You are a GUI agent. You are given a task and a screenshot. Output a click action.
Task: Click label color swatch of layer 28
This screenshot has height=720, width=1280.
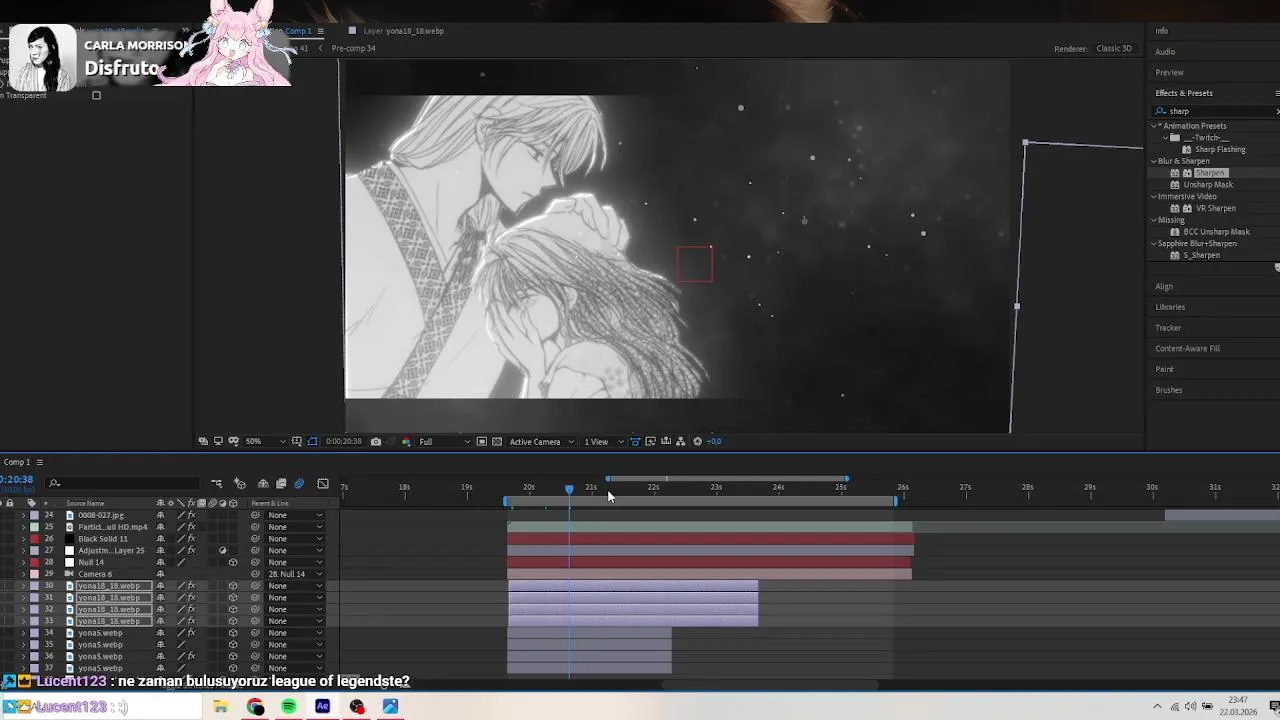click(x=34, y=562)
